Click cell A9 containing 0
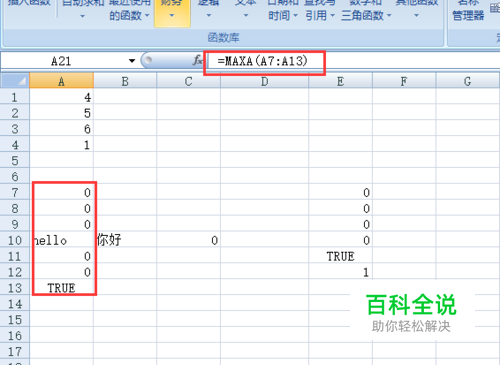The width and height of the screenshot is (500, 365). pos(61,224)
